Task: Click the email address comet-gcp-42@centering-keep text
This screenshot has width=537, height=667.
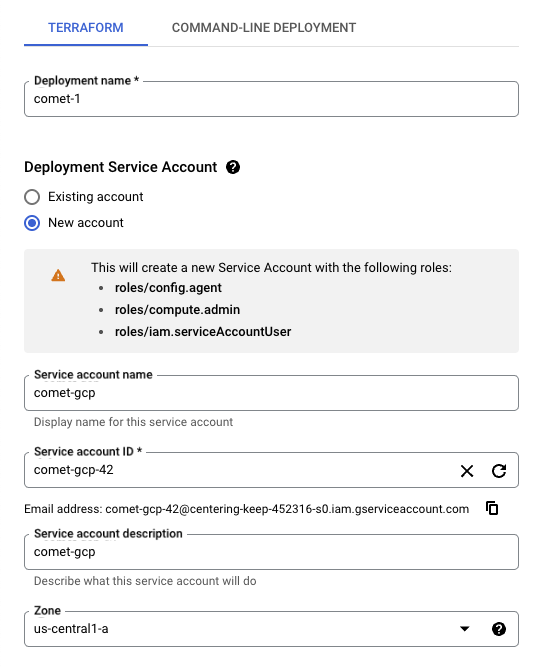Action: pyautogui.click(x=287, y=509)
